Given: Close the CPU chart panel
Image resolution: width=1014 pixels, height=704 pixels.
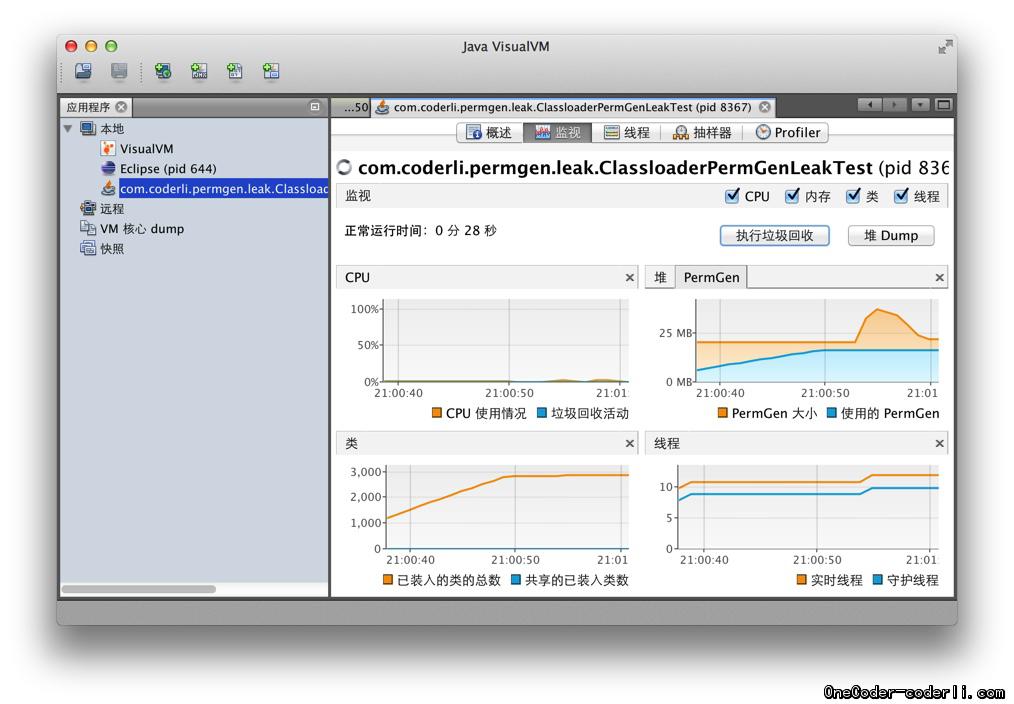Looking at the screenshot, I should tap(629, 278).
